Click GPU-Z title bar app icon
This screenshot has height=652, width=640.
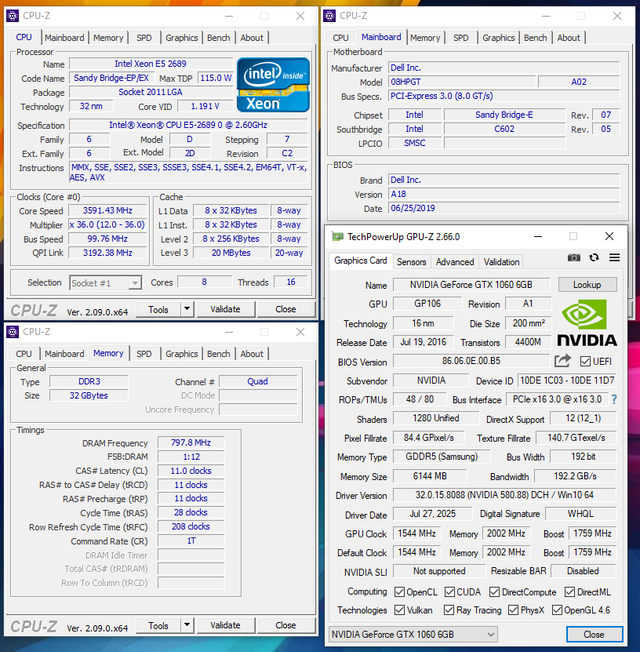(337, 237)
